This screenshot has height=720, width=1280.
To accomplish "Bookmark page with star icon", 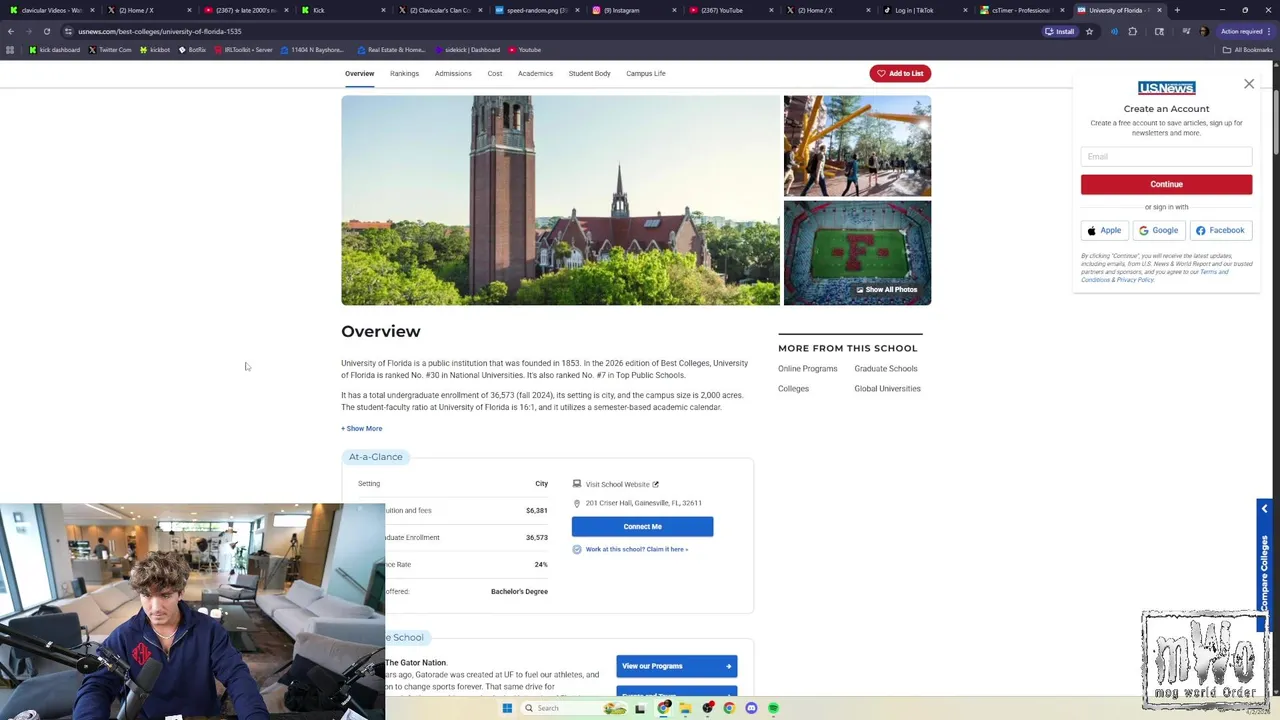I will pyautogui.click(x=1089, y=31).
